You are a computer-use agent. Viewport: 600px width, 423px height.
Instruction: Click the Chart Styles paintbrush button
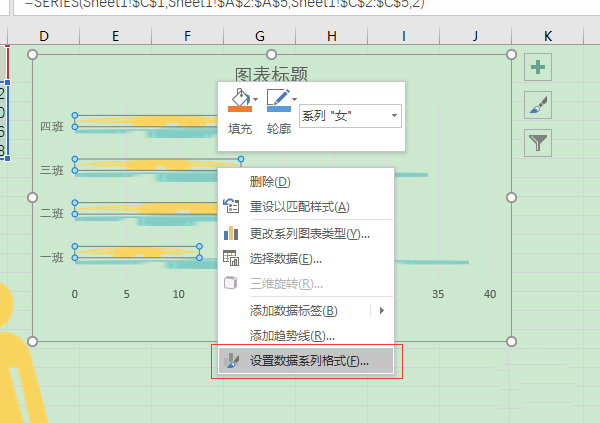(538, 105)
